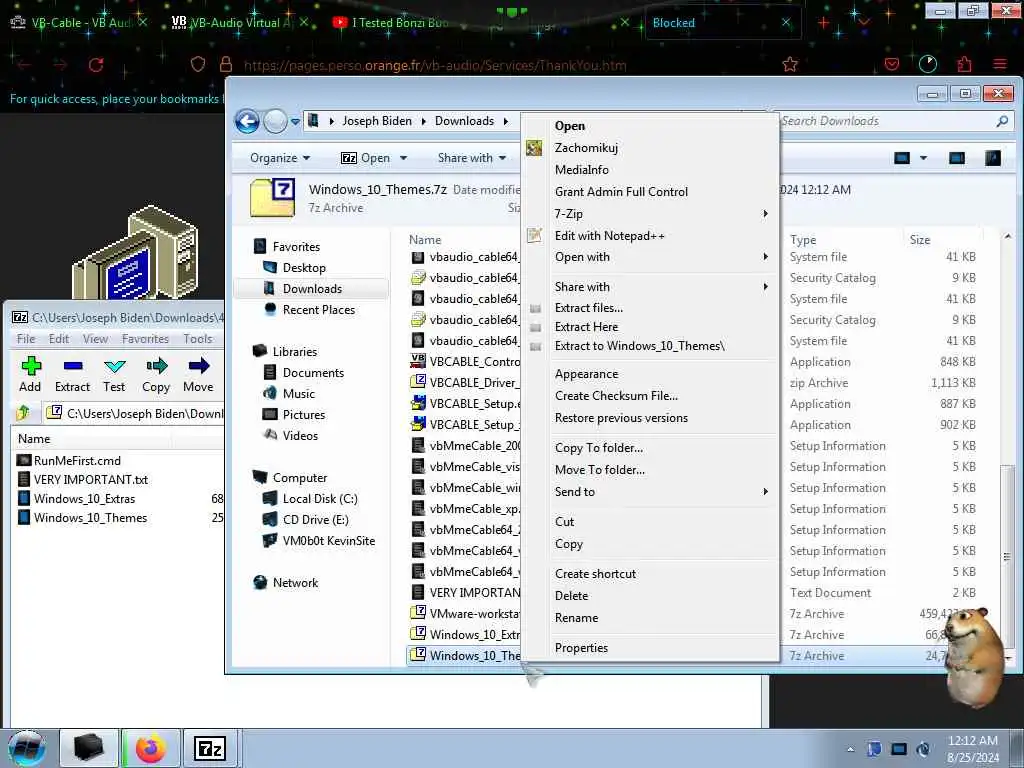
Task: Expand the change view options arrow
Action: click(923, 158)
